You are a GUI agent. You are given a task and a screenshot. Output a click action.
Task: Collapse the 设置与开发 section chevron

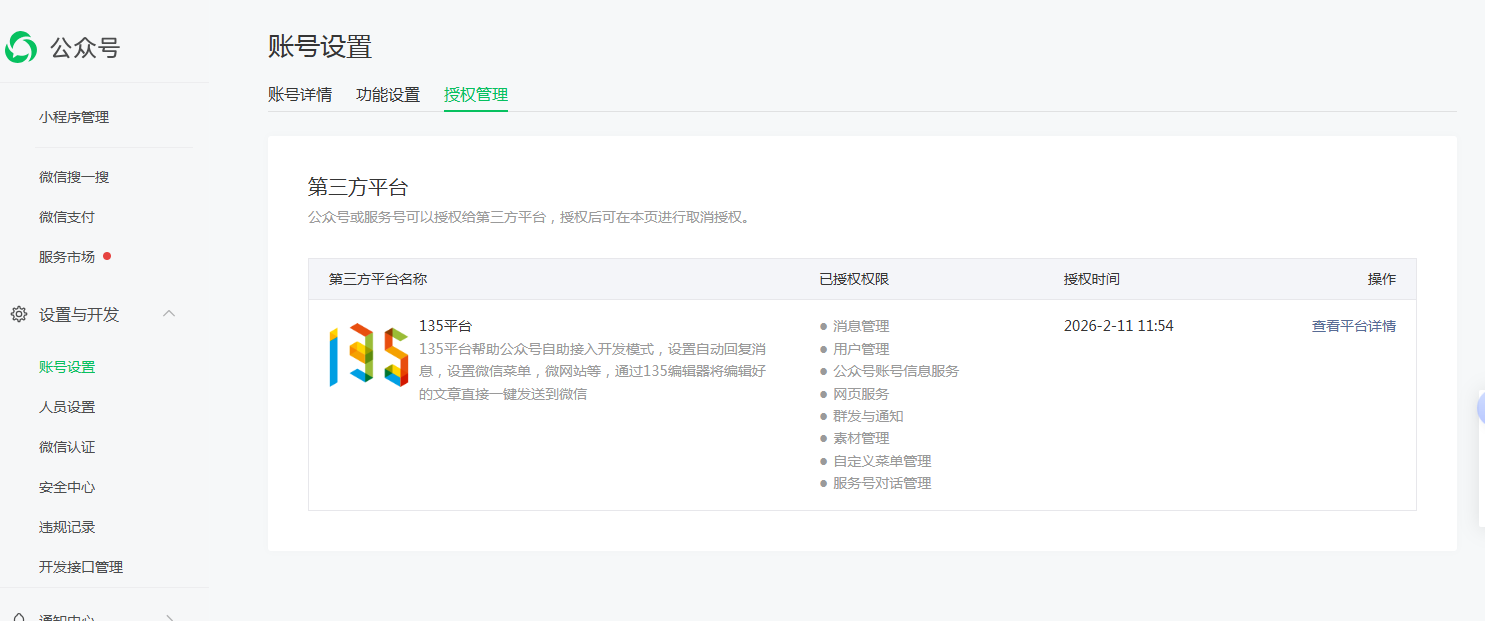(169, 314)
